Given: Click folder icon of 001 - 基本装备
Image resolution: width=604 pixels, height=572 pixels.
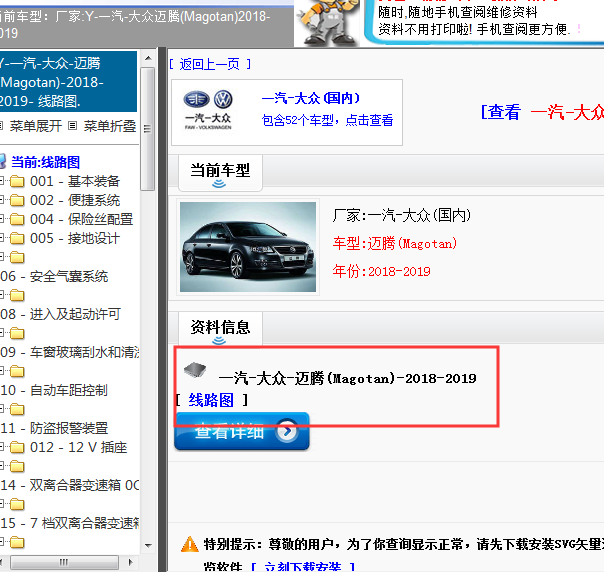Looking at the screenshot, I should pos(17,181).
